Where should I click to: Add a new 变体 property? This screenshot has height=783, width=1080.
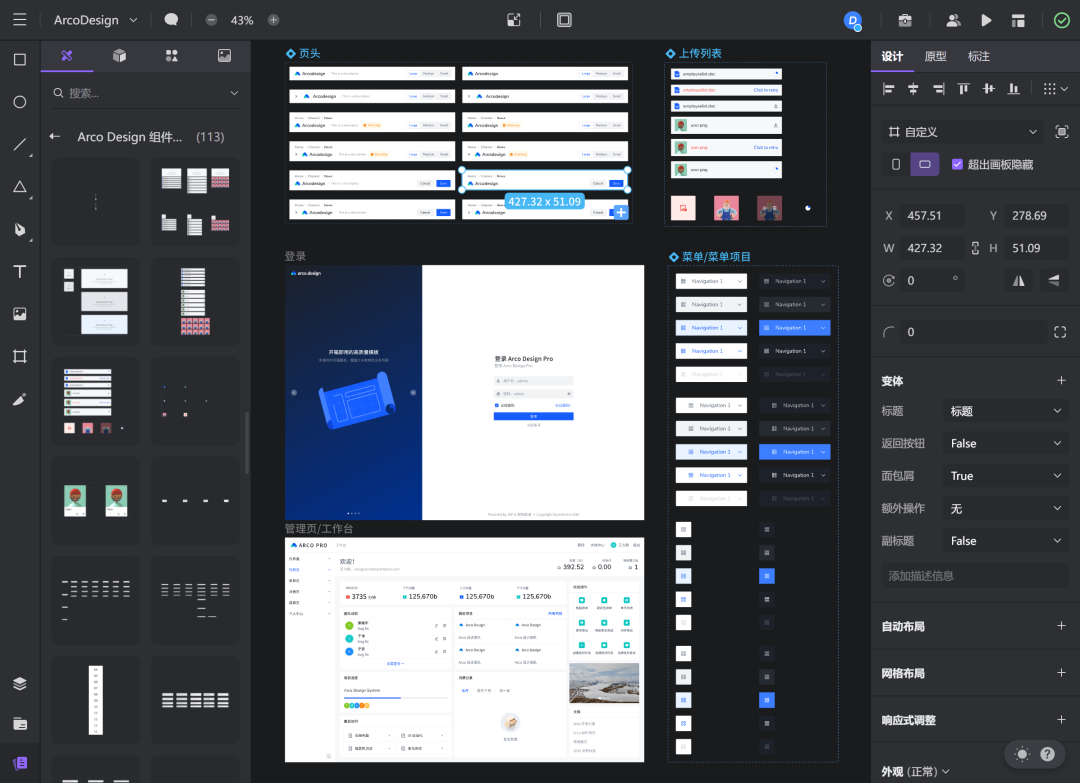tap(1061, 380)
